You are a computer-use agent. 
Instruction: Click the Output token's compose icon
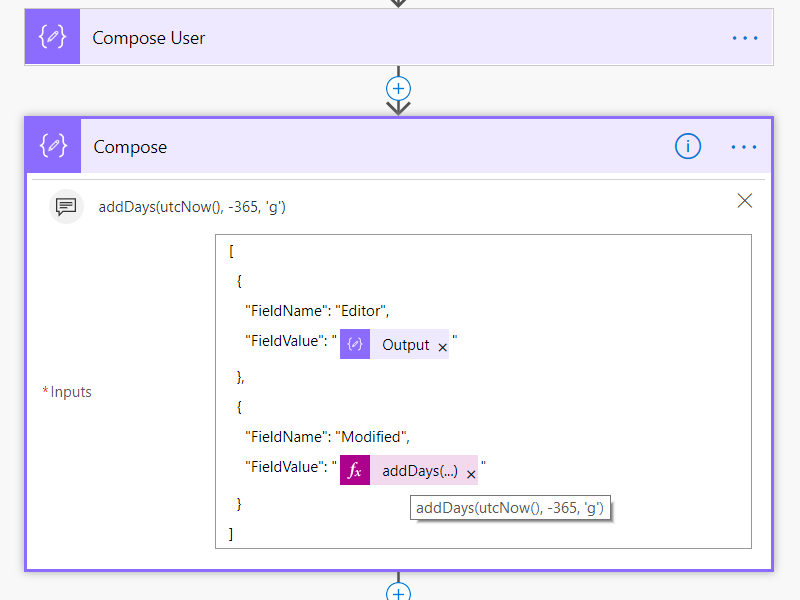(355, 345)
